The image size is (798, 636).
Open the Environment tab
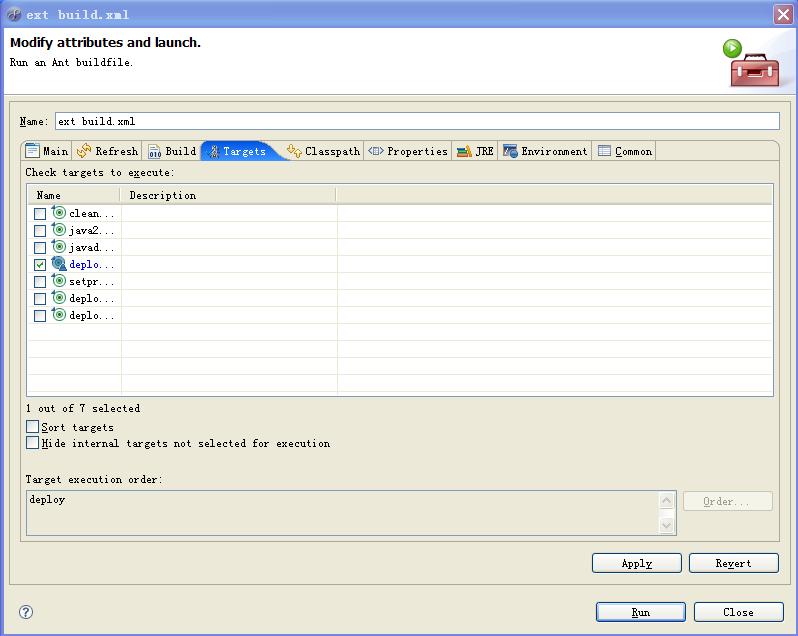[x=545, y=151]
